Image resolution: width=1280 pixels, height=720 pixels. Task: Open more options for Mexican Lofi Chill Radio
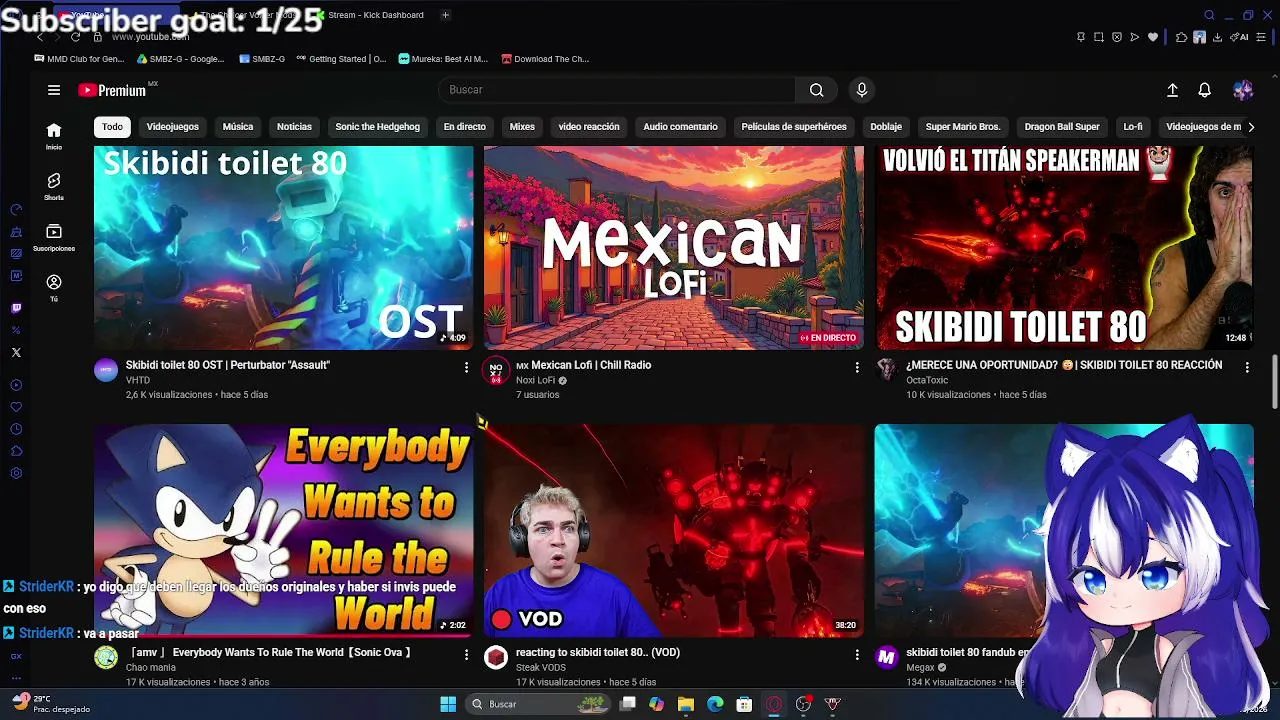857,368
